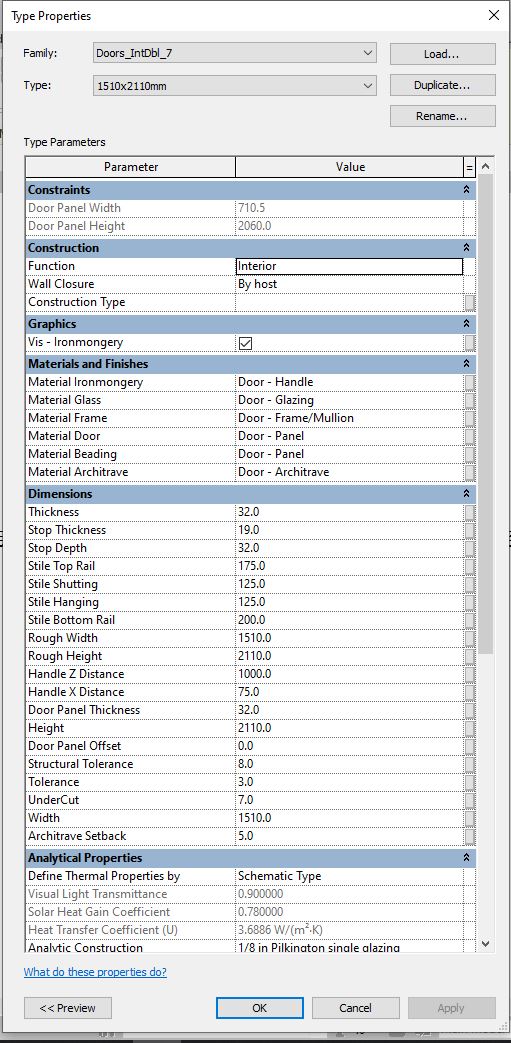Screen dimensions: 511x1043
Task: Select the Material Glass value Door - Glazing
Action: tap(349, 400)
